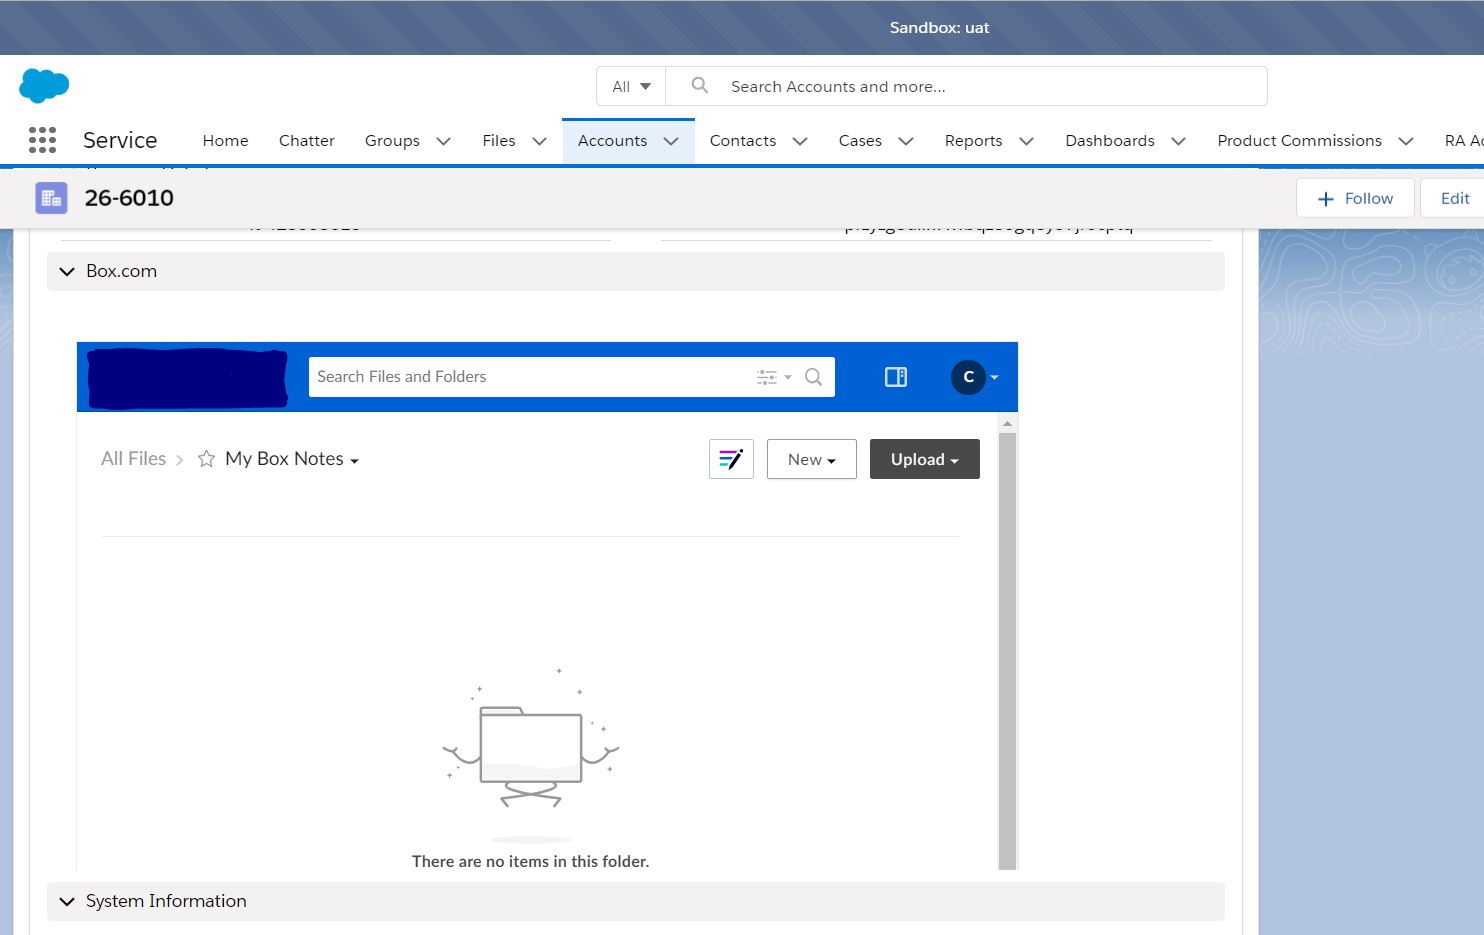
Task: Open the New dropdown in Box
Action: (811, 459)
